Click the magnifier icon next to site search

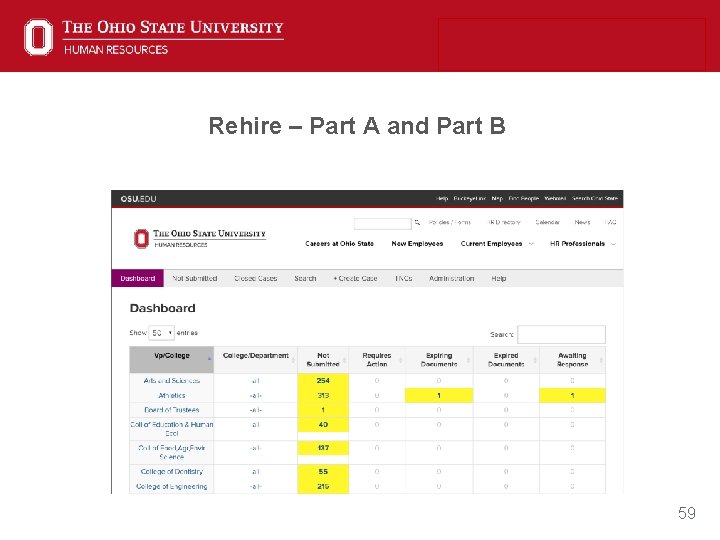[417, 223]
